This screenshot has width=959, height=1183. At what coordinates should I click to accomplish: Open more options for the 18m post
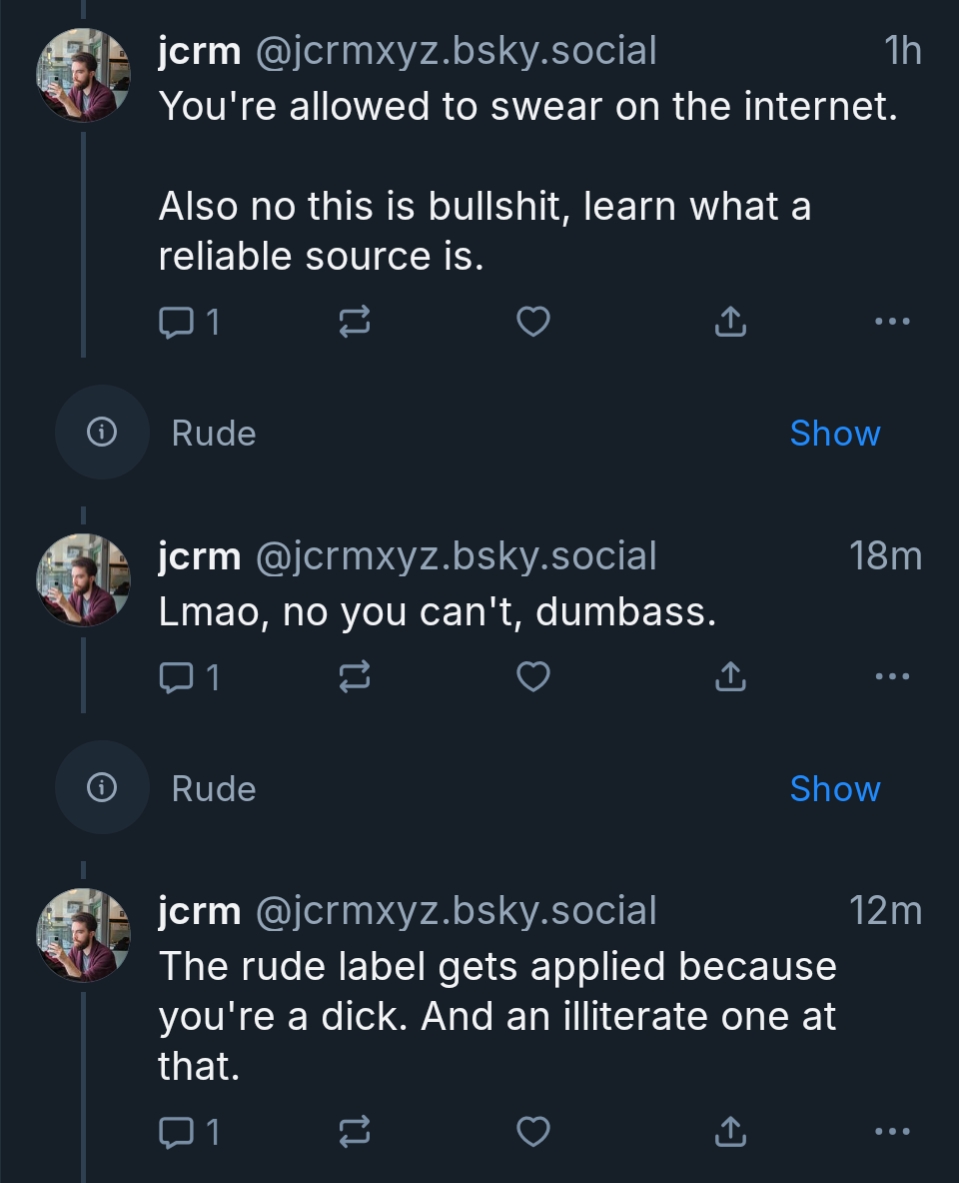(x=892, y=678)
